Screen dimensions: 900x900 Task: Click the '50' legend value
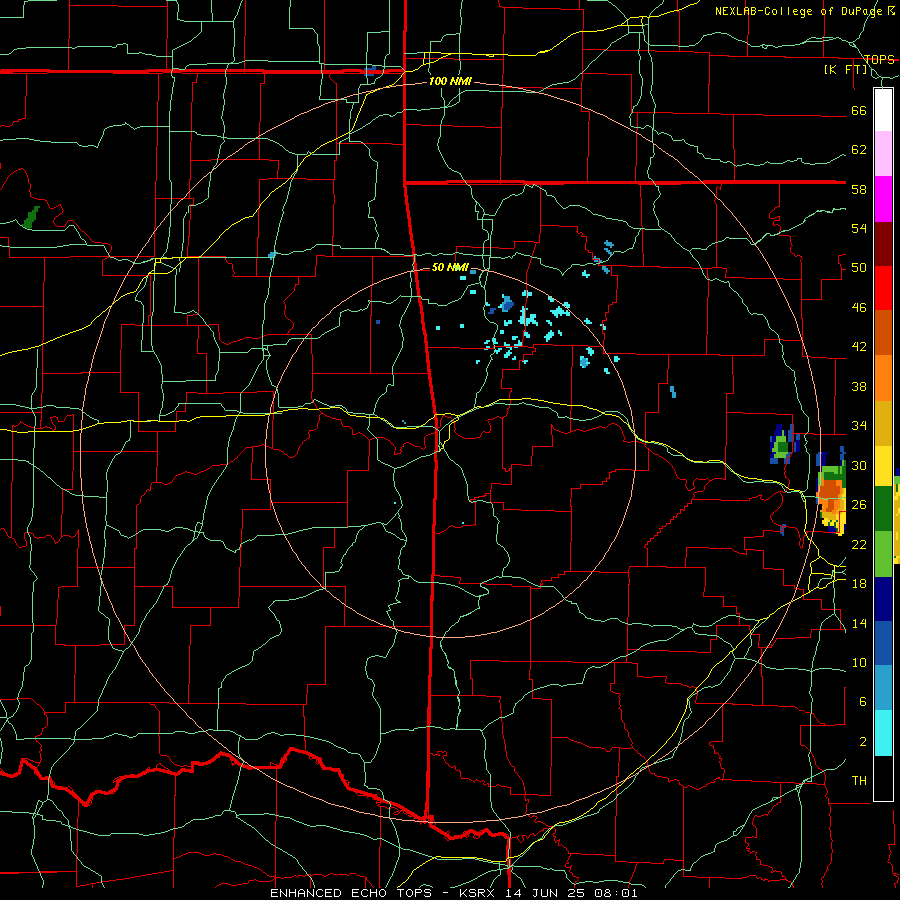(859, 268)
